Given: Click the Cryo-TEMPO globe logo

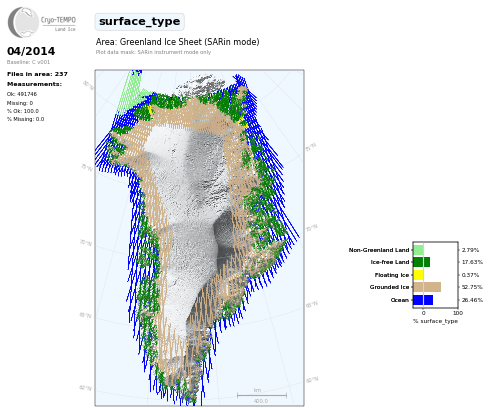Looking at the screenshot, I should [23, 22].
